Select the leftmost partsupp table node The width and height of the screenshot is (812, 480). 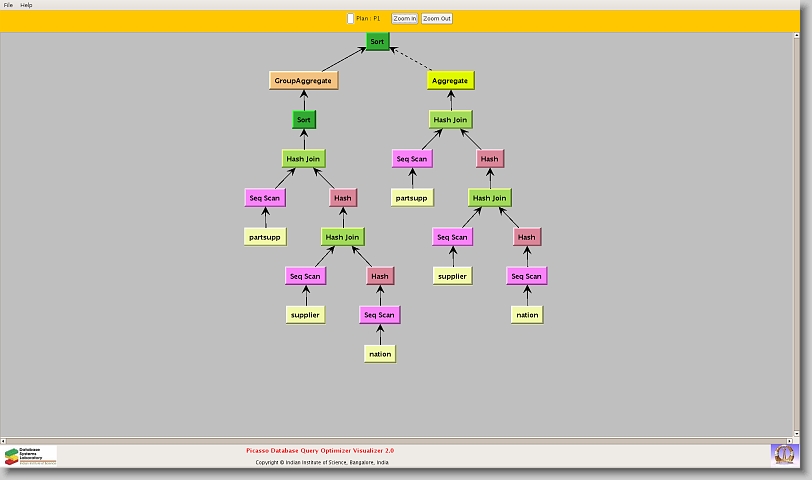(x=265, y=237)
